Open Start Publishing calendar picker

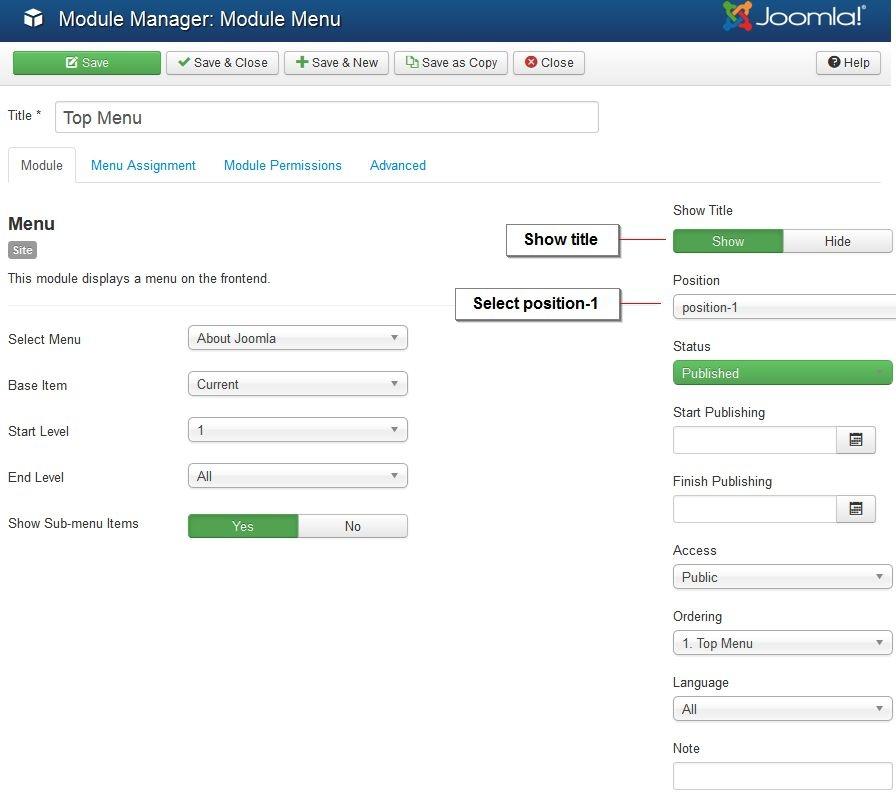855,440
